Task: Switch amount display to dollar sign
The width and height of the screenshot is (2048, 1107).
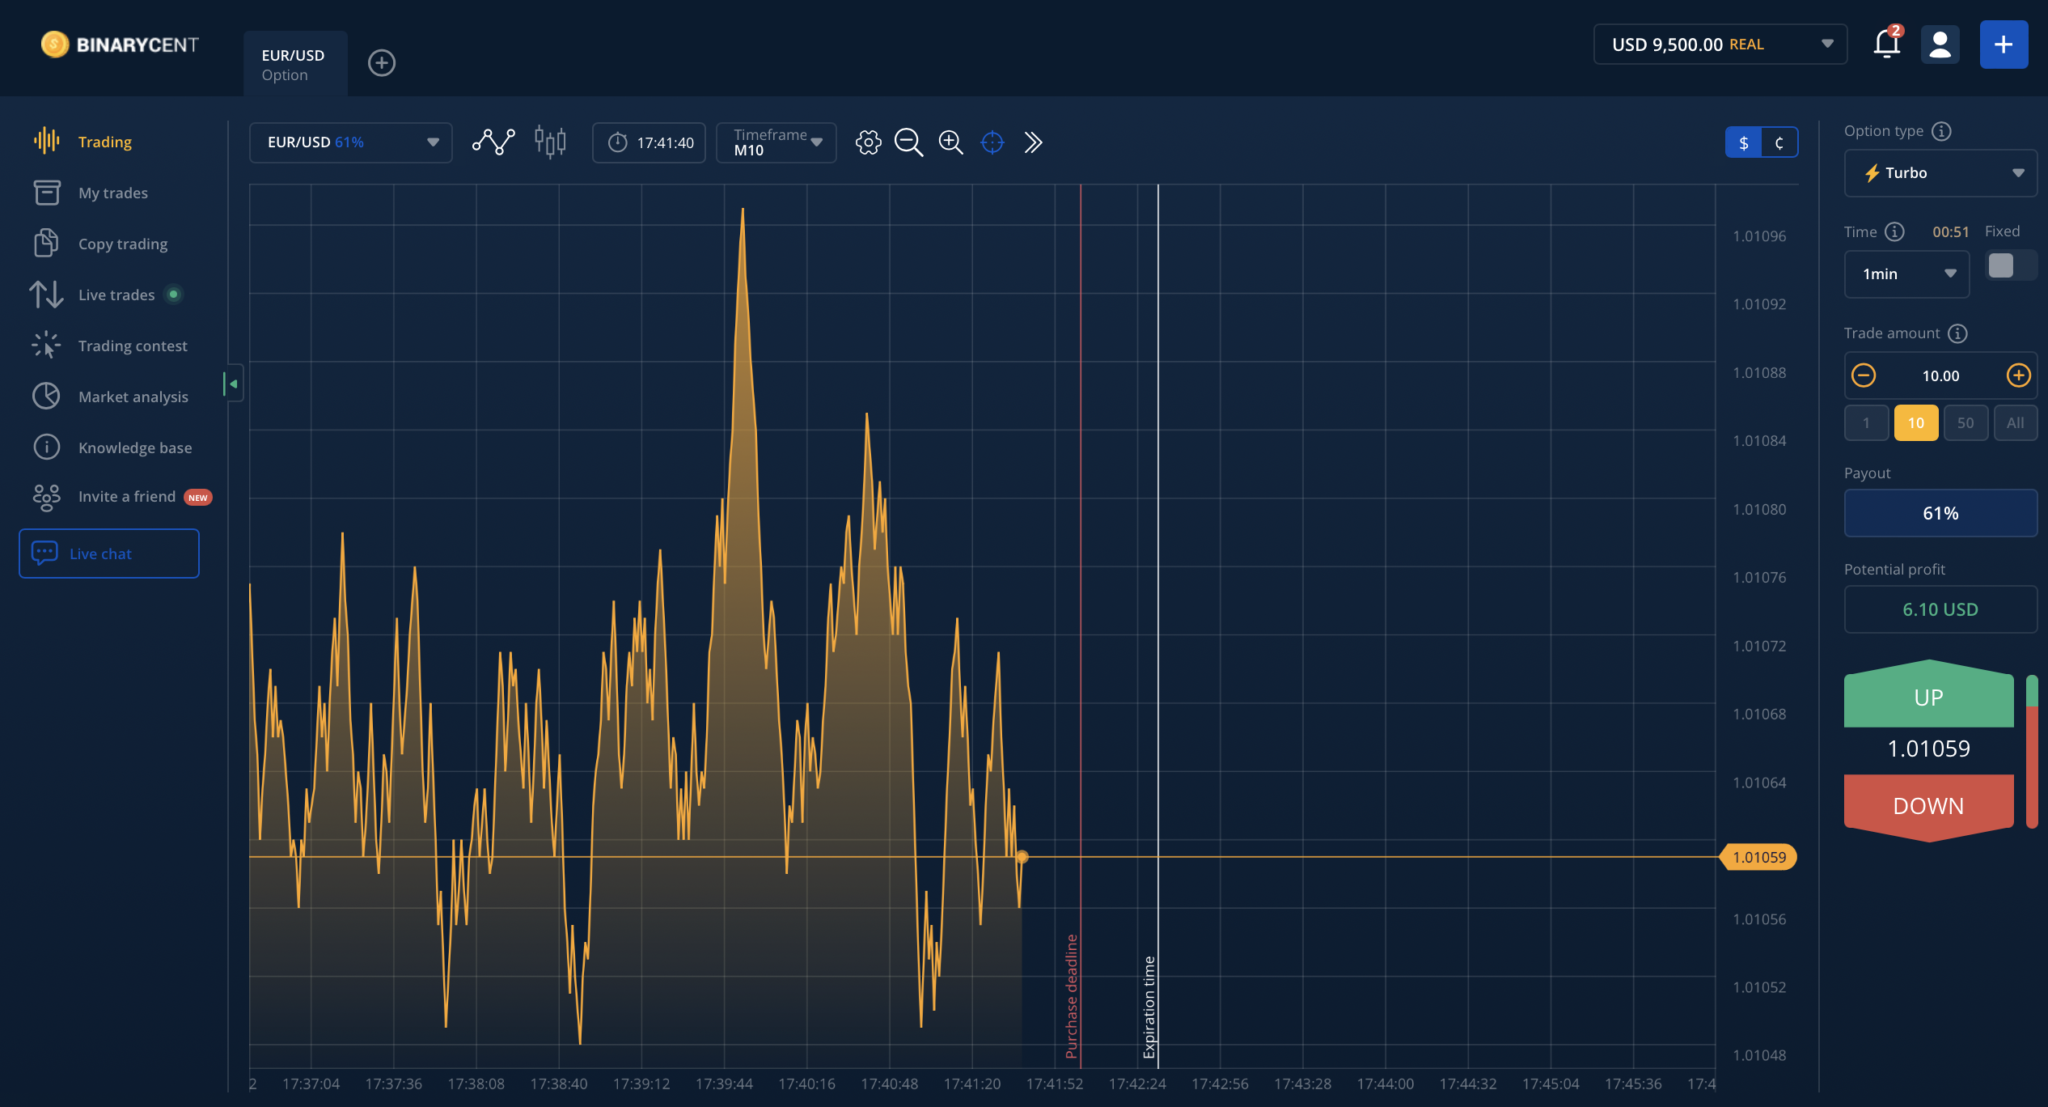Action: (1744, 142)
